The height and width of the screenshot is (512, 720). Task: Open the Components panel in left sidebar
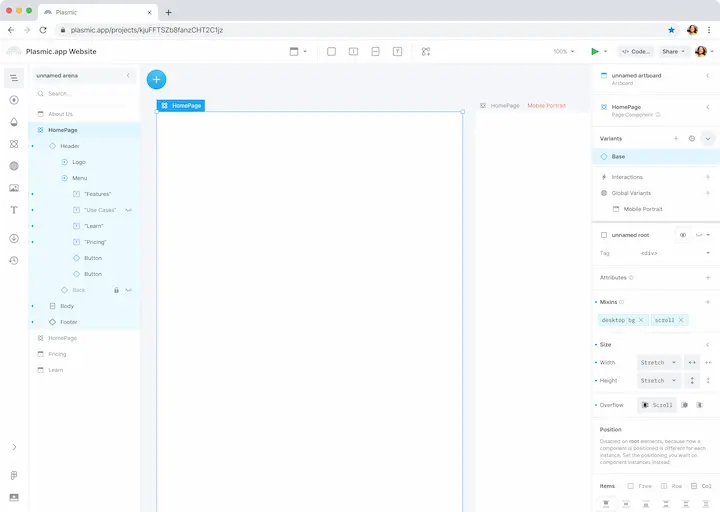pyautogui.click(x=14, y=144)
